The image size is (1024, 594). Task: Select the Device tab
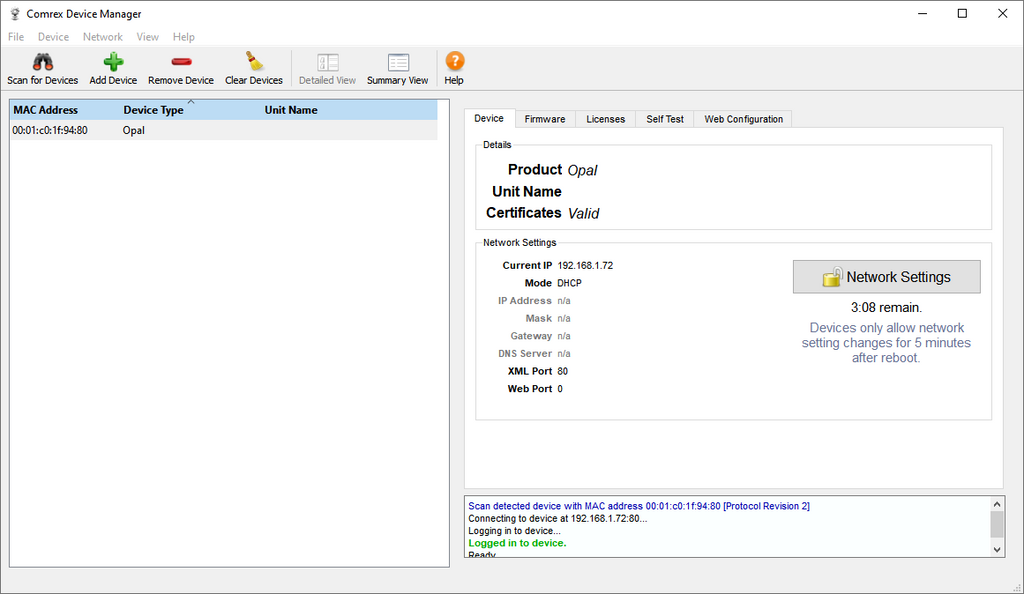coord(489,118)
